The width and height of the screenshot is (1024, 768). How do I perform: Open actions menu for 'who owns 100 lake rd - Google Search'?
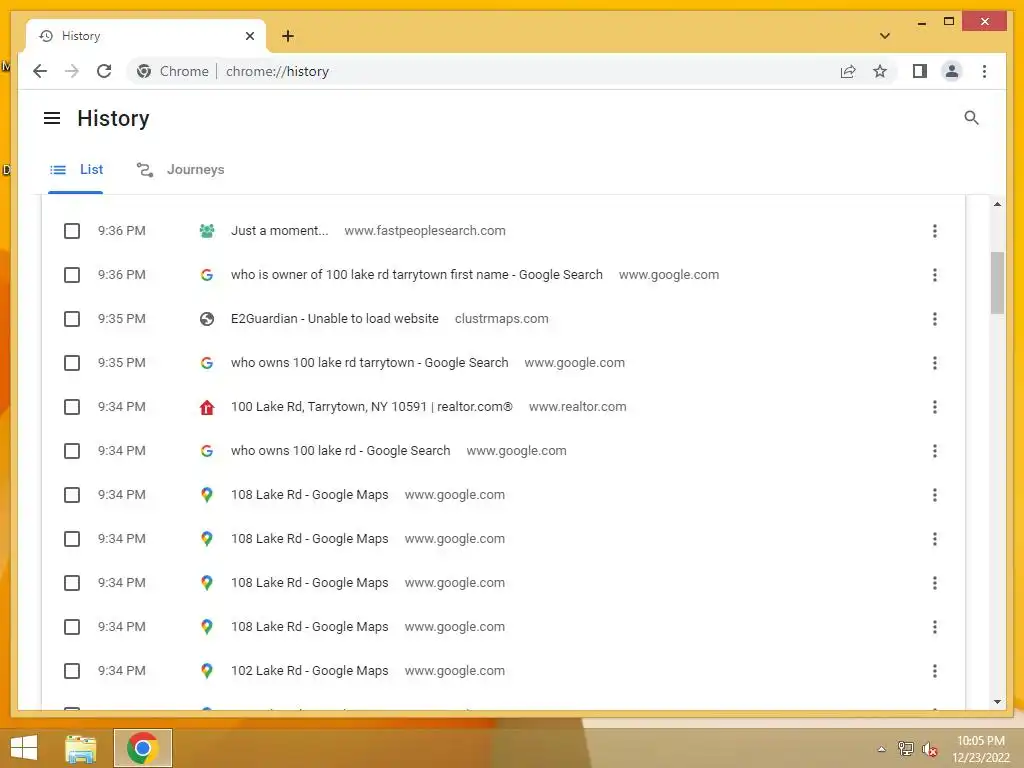(935, 451)
